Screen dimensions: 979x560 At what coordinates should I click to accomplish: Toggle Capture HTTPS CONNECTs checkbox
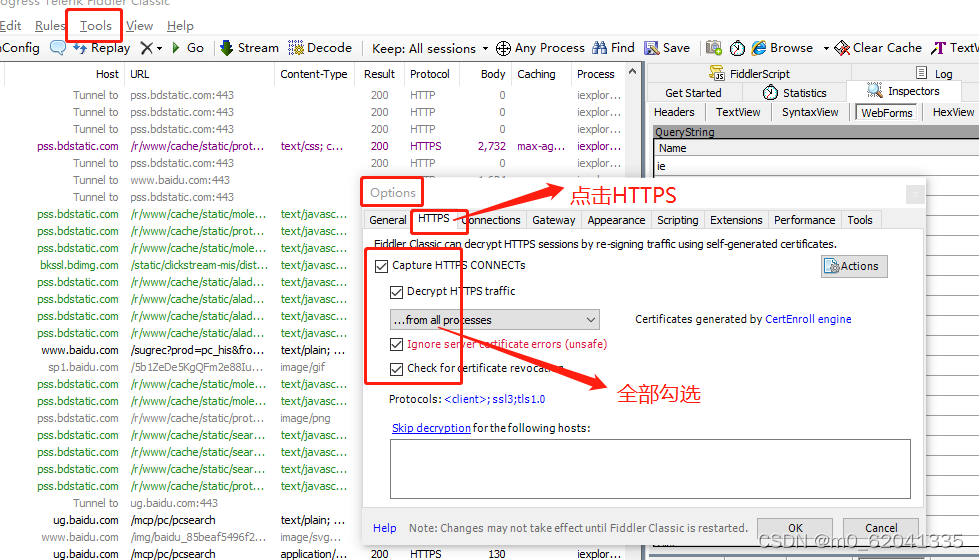(x=381, y=266)
